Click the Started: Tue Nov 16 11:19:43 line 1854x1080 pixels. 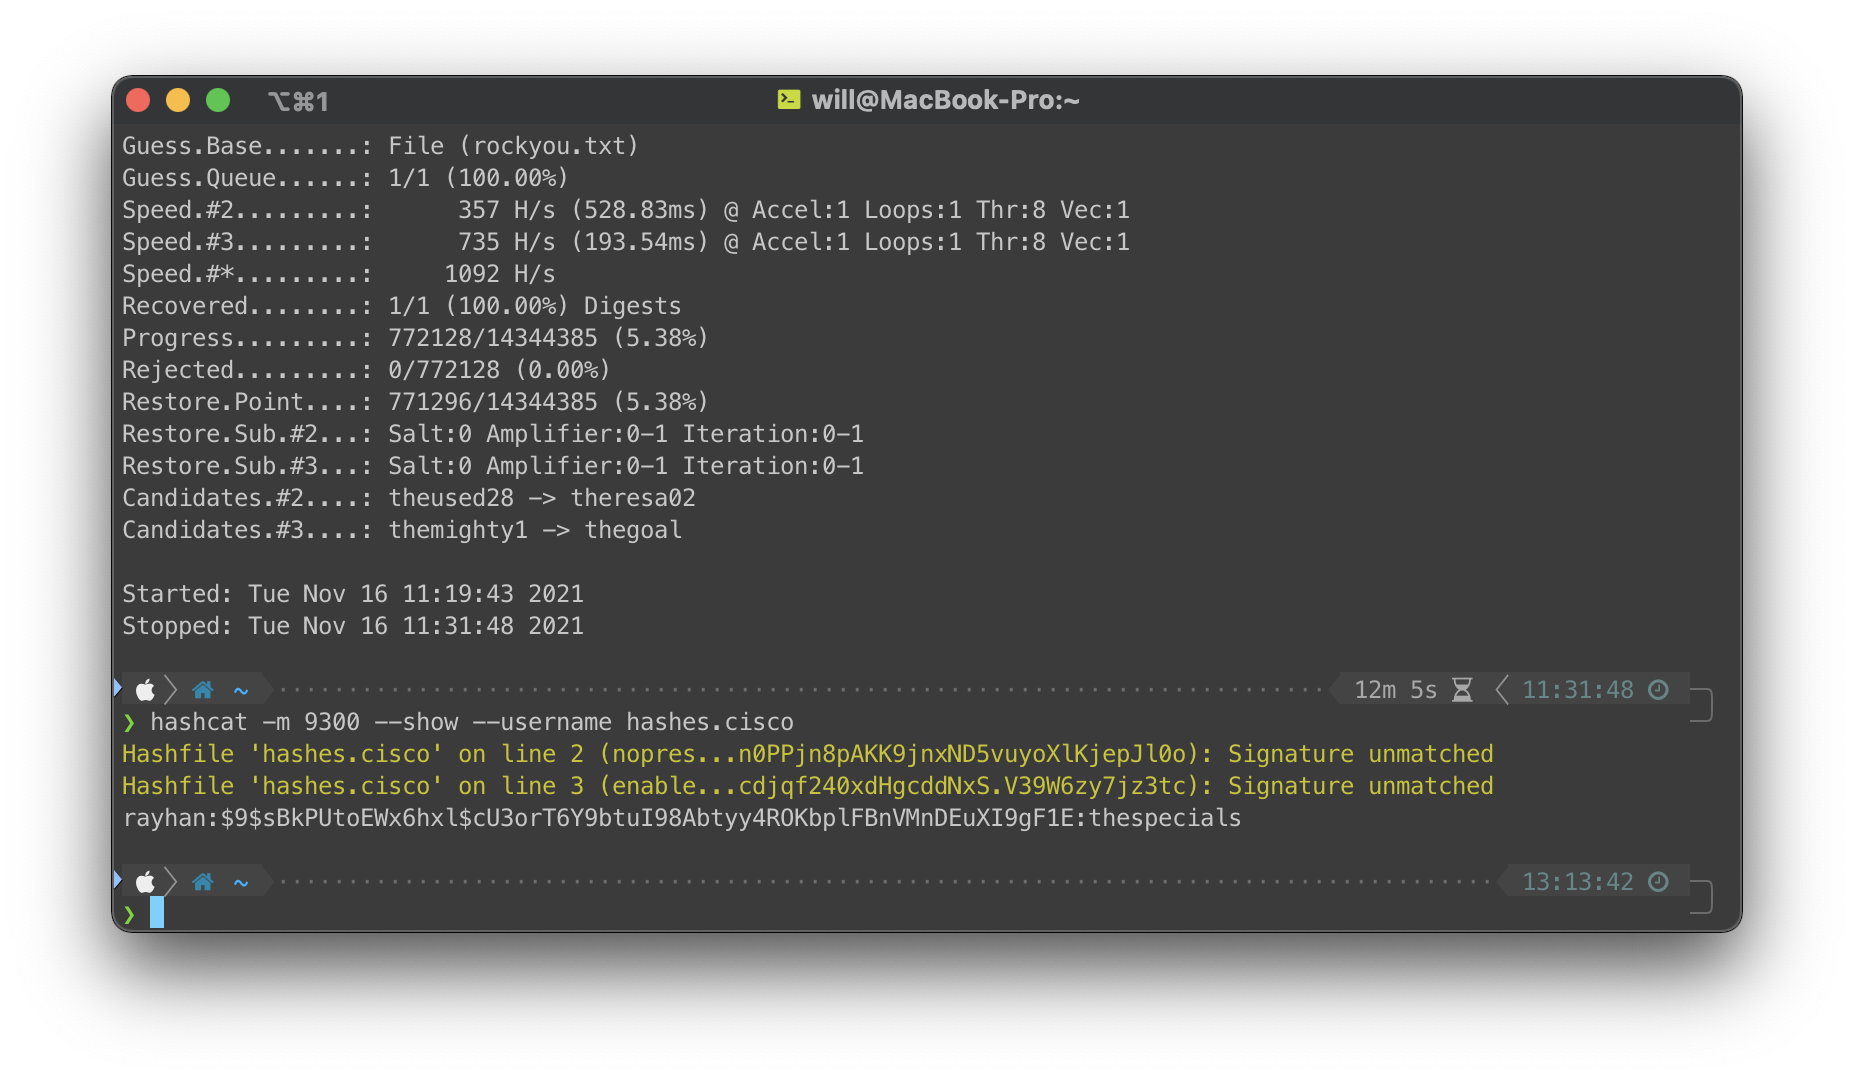coord(353,594)
